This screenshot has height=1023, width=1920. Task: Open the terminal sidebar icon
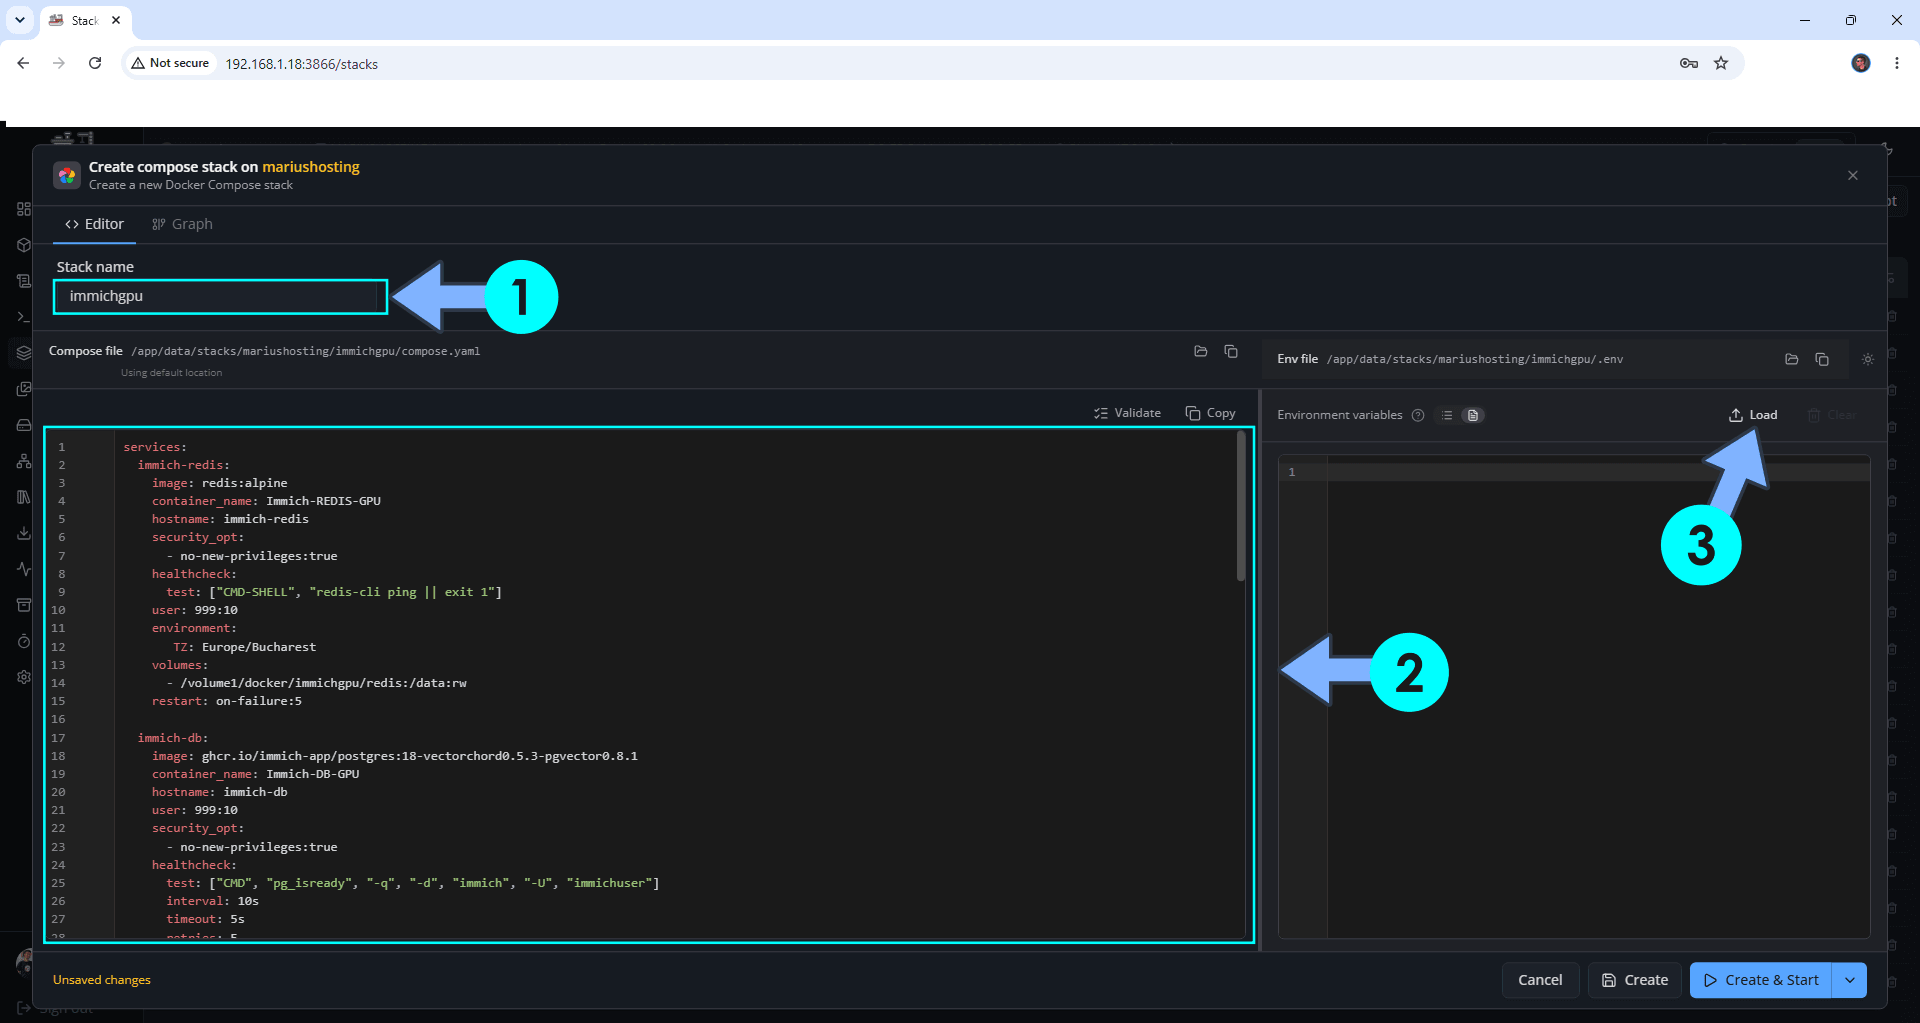24,317
